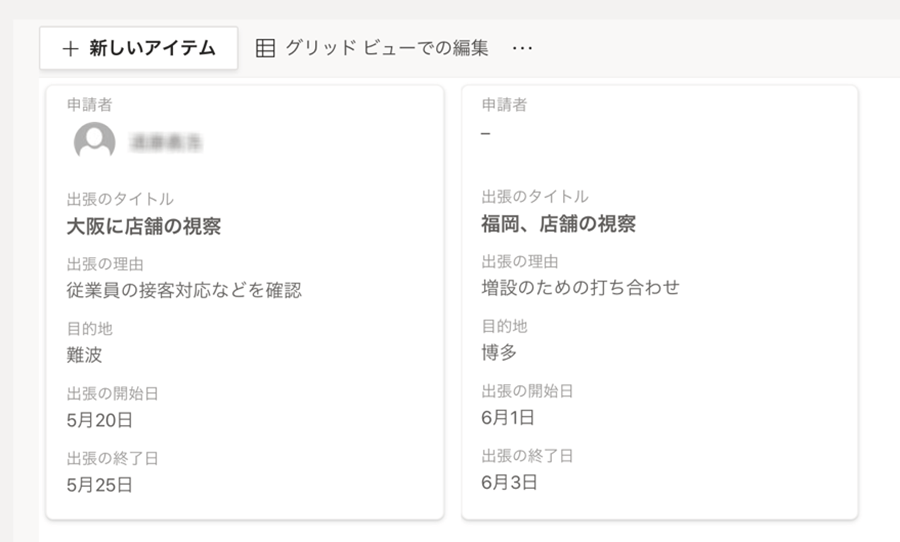Viewport: 900px width, 542px height.
Task: Select reason text 増設のための打ち合わせ
Action: (580, 288)
